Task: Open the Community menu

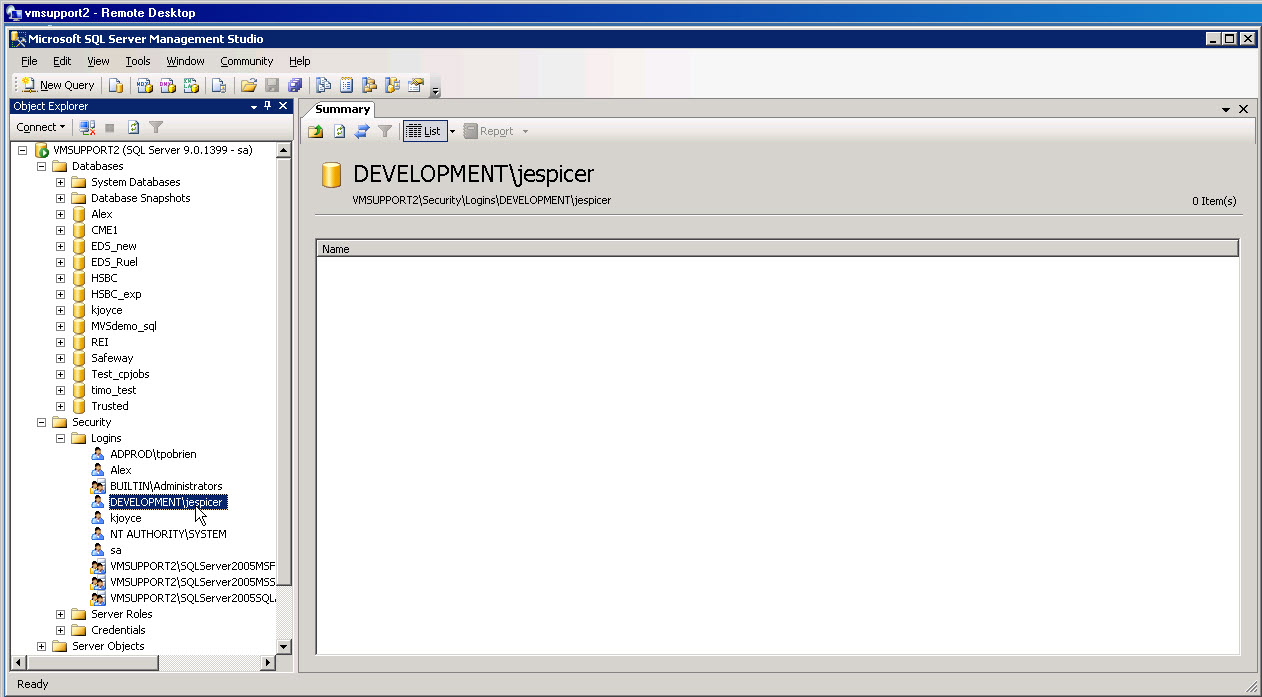Action: point(246,61)
